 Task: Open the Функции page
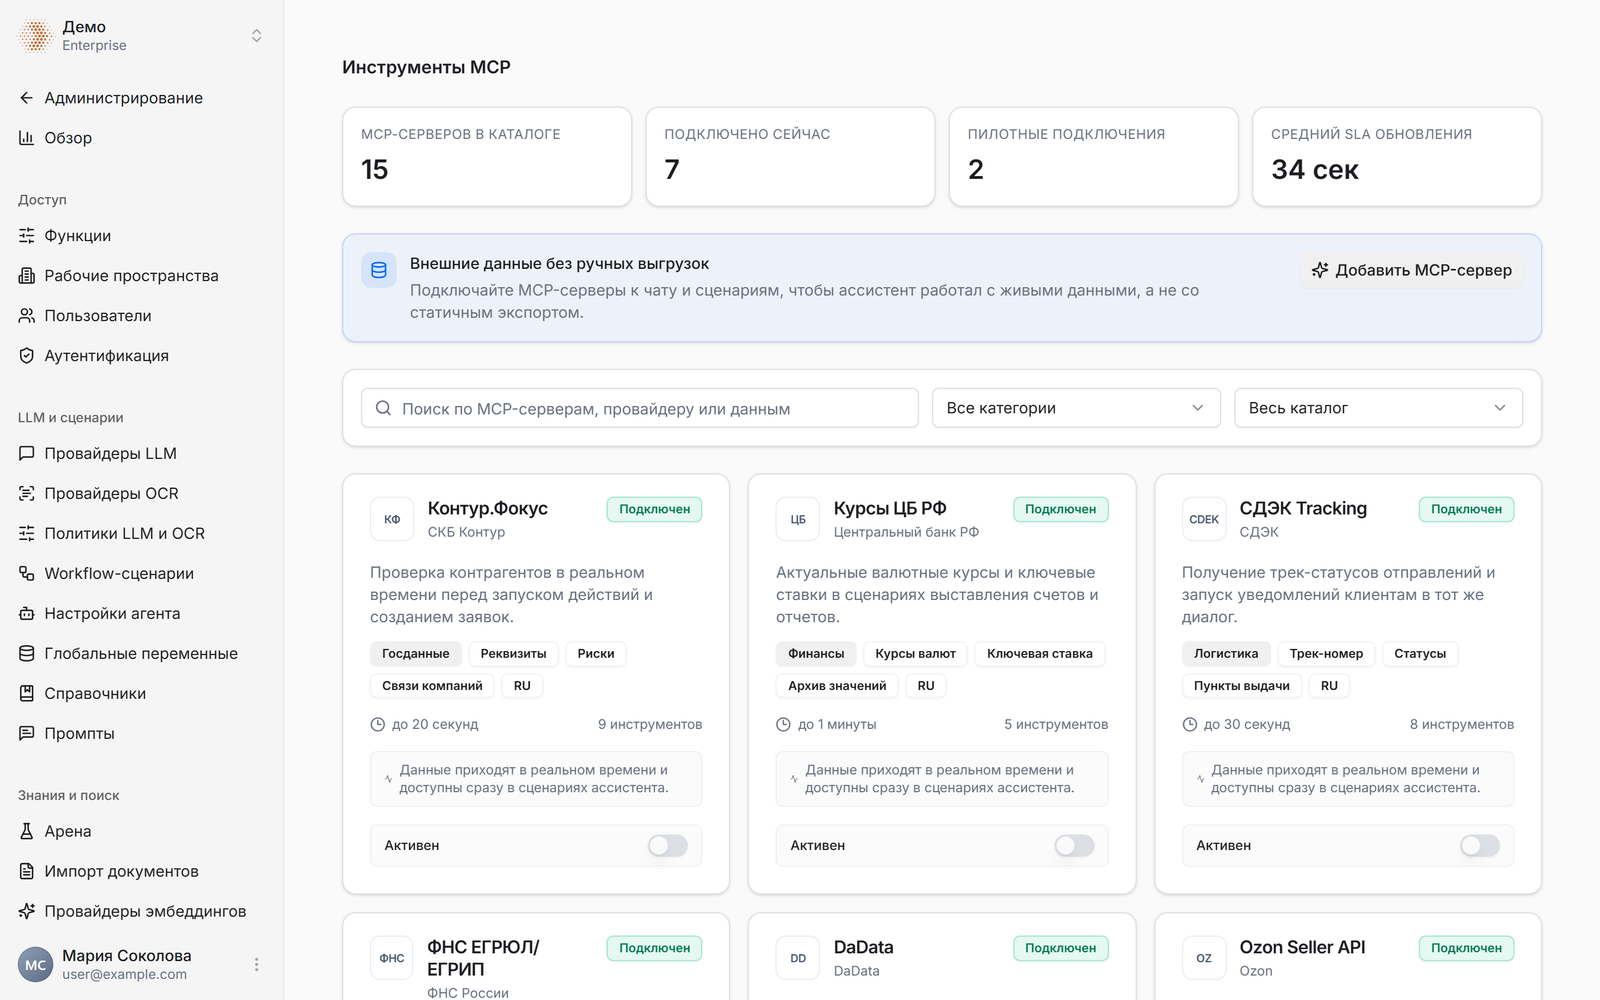[78, 236]
